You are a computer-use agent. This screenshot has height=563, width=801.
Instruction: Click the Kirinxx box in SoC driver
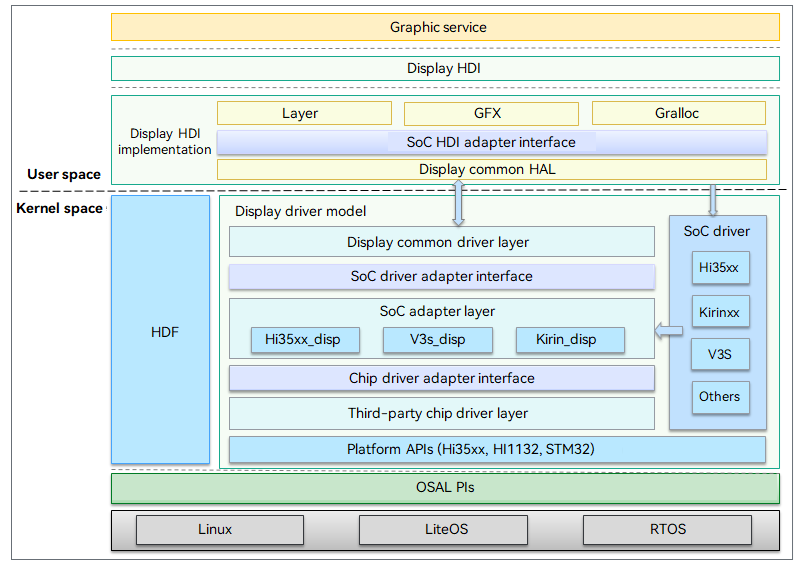(x=720, y=312)
